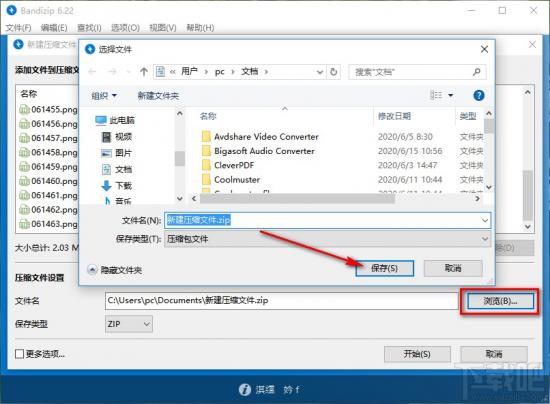The height and width of the screenshot is (404, 550).
Task: Toggle the 更多选项 checkbox
Action: [20, 354]
